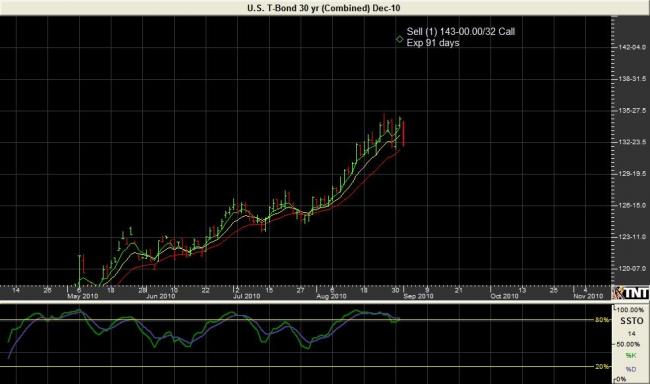Click the diamond marker next to Sell order

click(400, 39)
